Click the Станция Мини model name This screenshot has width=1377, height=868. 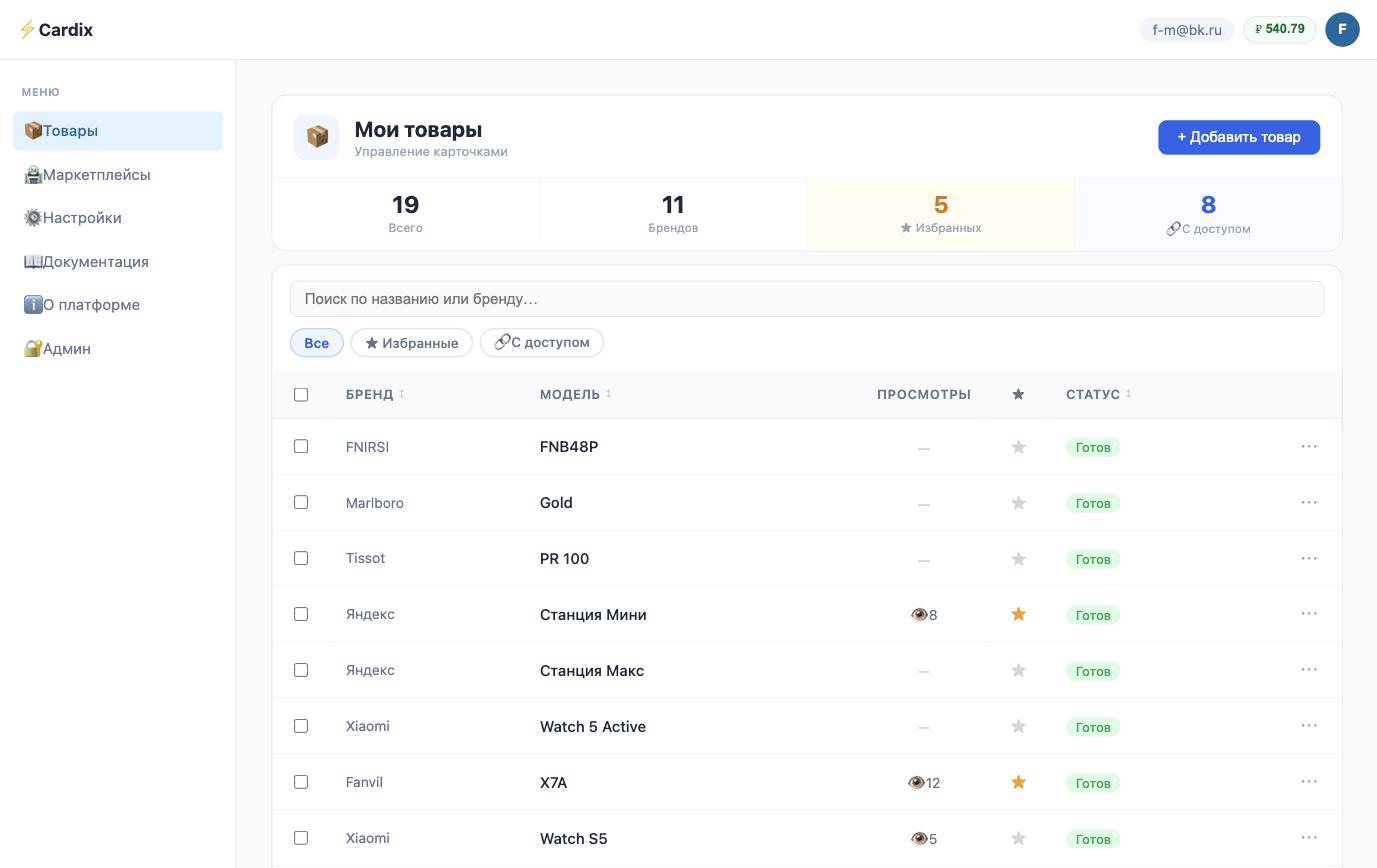point(593,615)
